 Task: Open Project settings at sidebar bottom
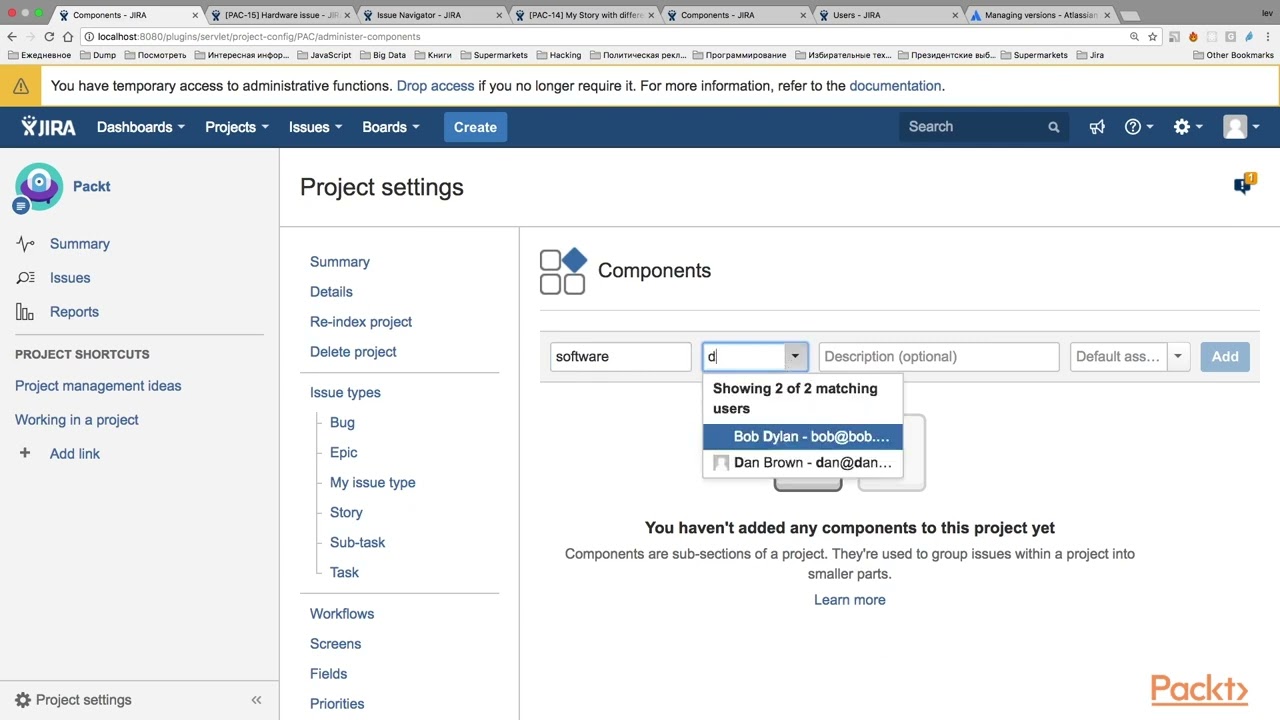point(73,700)
